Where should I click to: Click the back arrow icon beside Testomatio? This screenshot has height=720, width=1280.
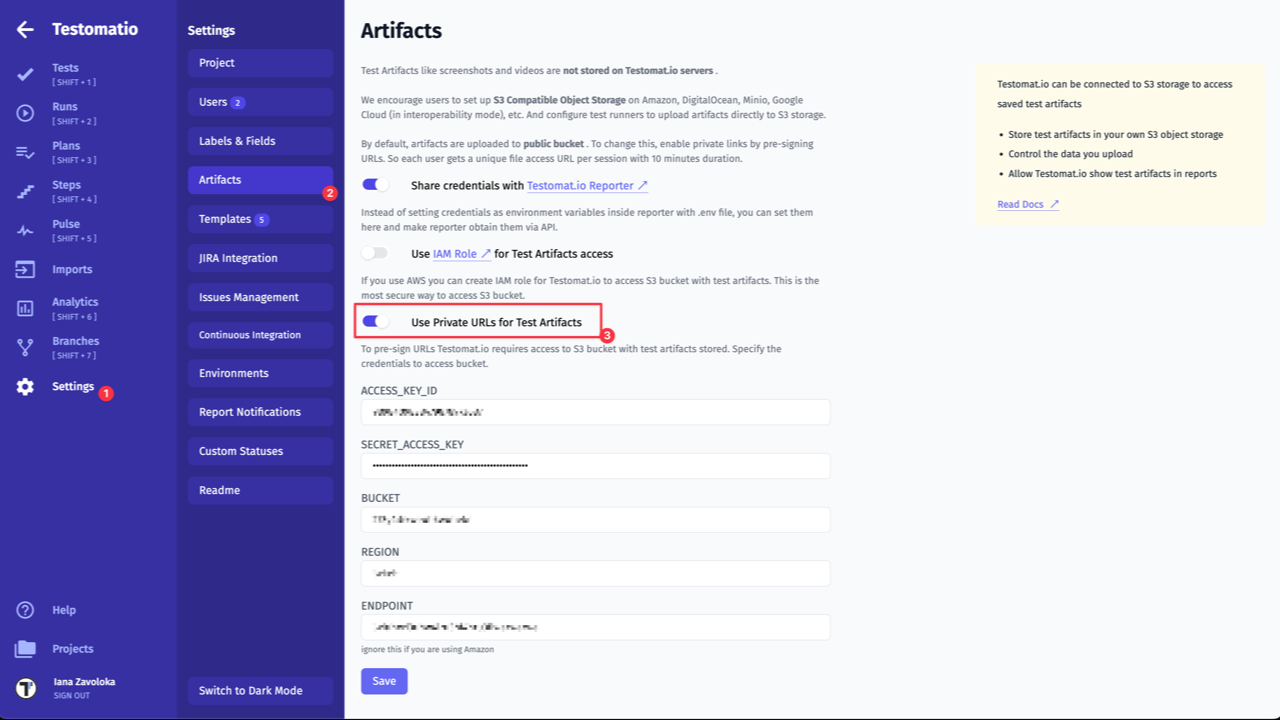click(25, 30)
